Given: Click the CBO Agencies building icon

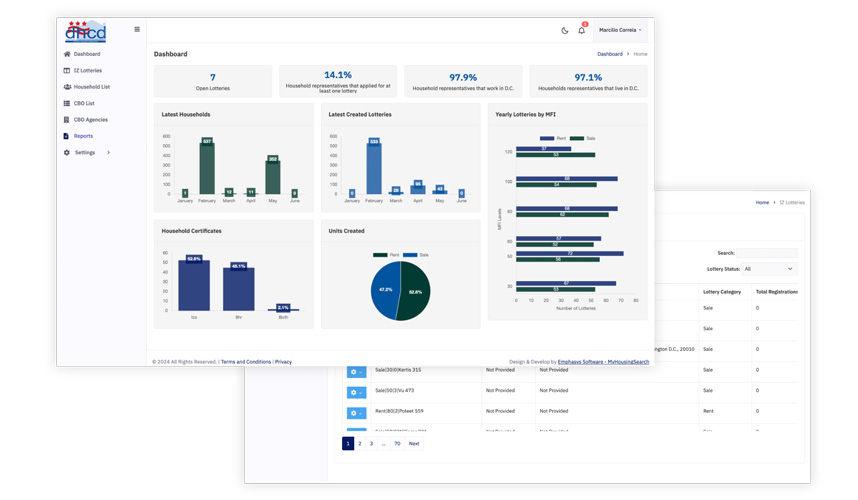Looking at the screenshot, I should pyautogui.click(x=67, y=120).
